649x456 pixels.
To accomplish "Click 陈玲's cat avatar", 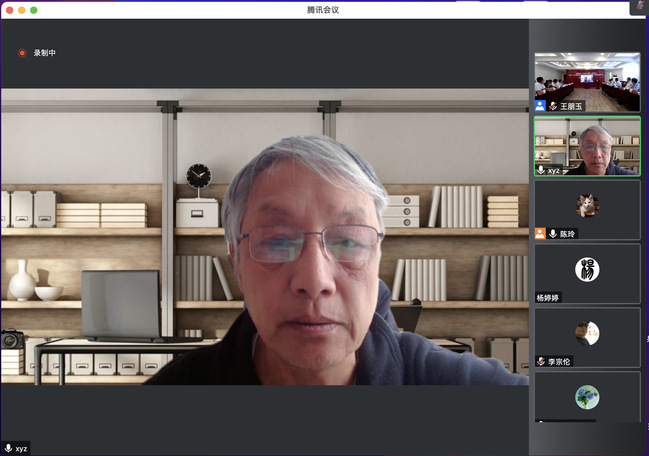I will [x=587, y=205].
